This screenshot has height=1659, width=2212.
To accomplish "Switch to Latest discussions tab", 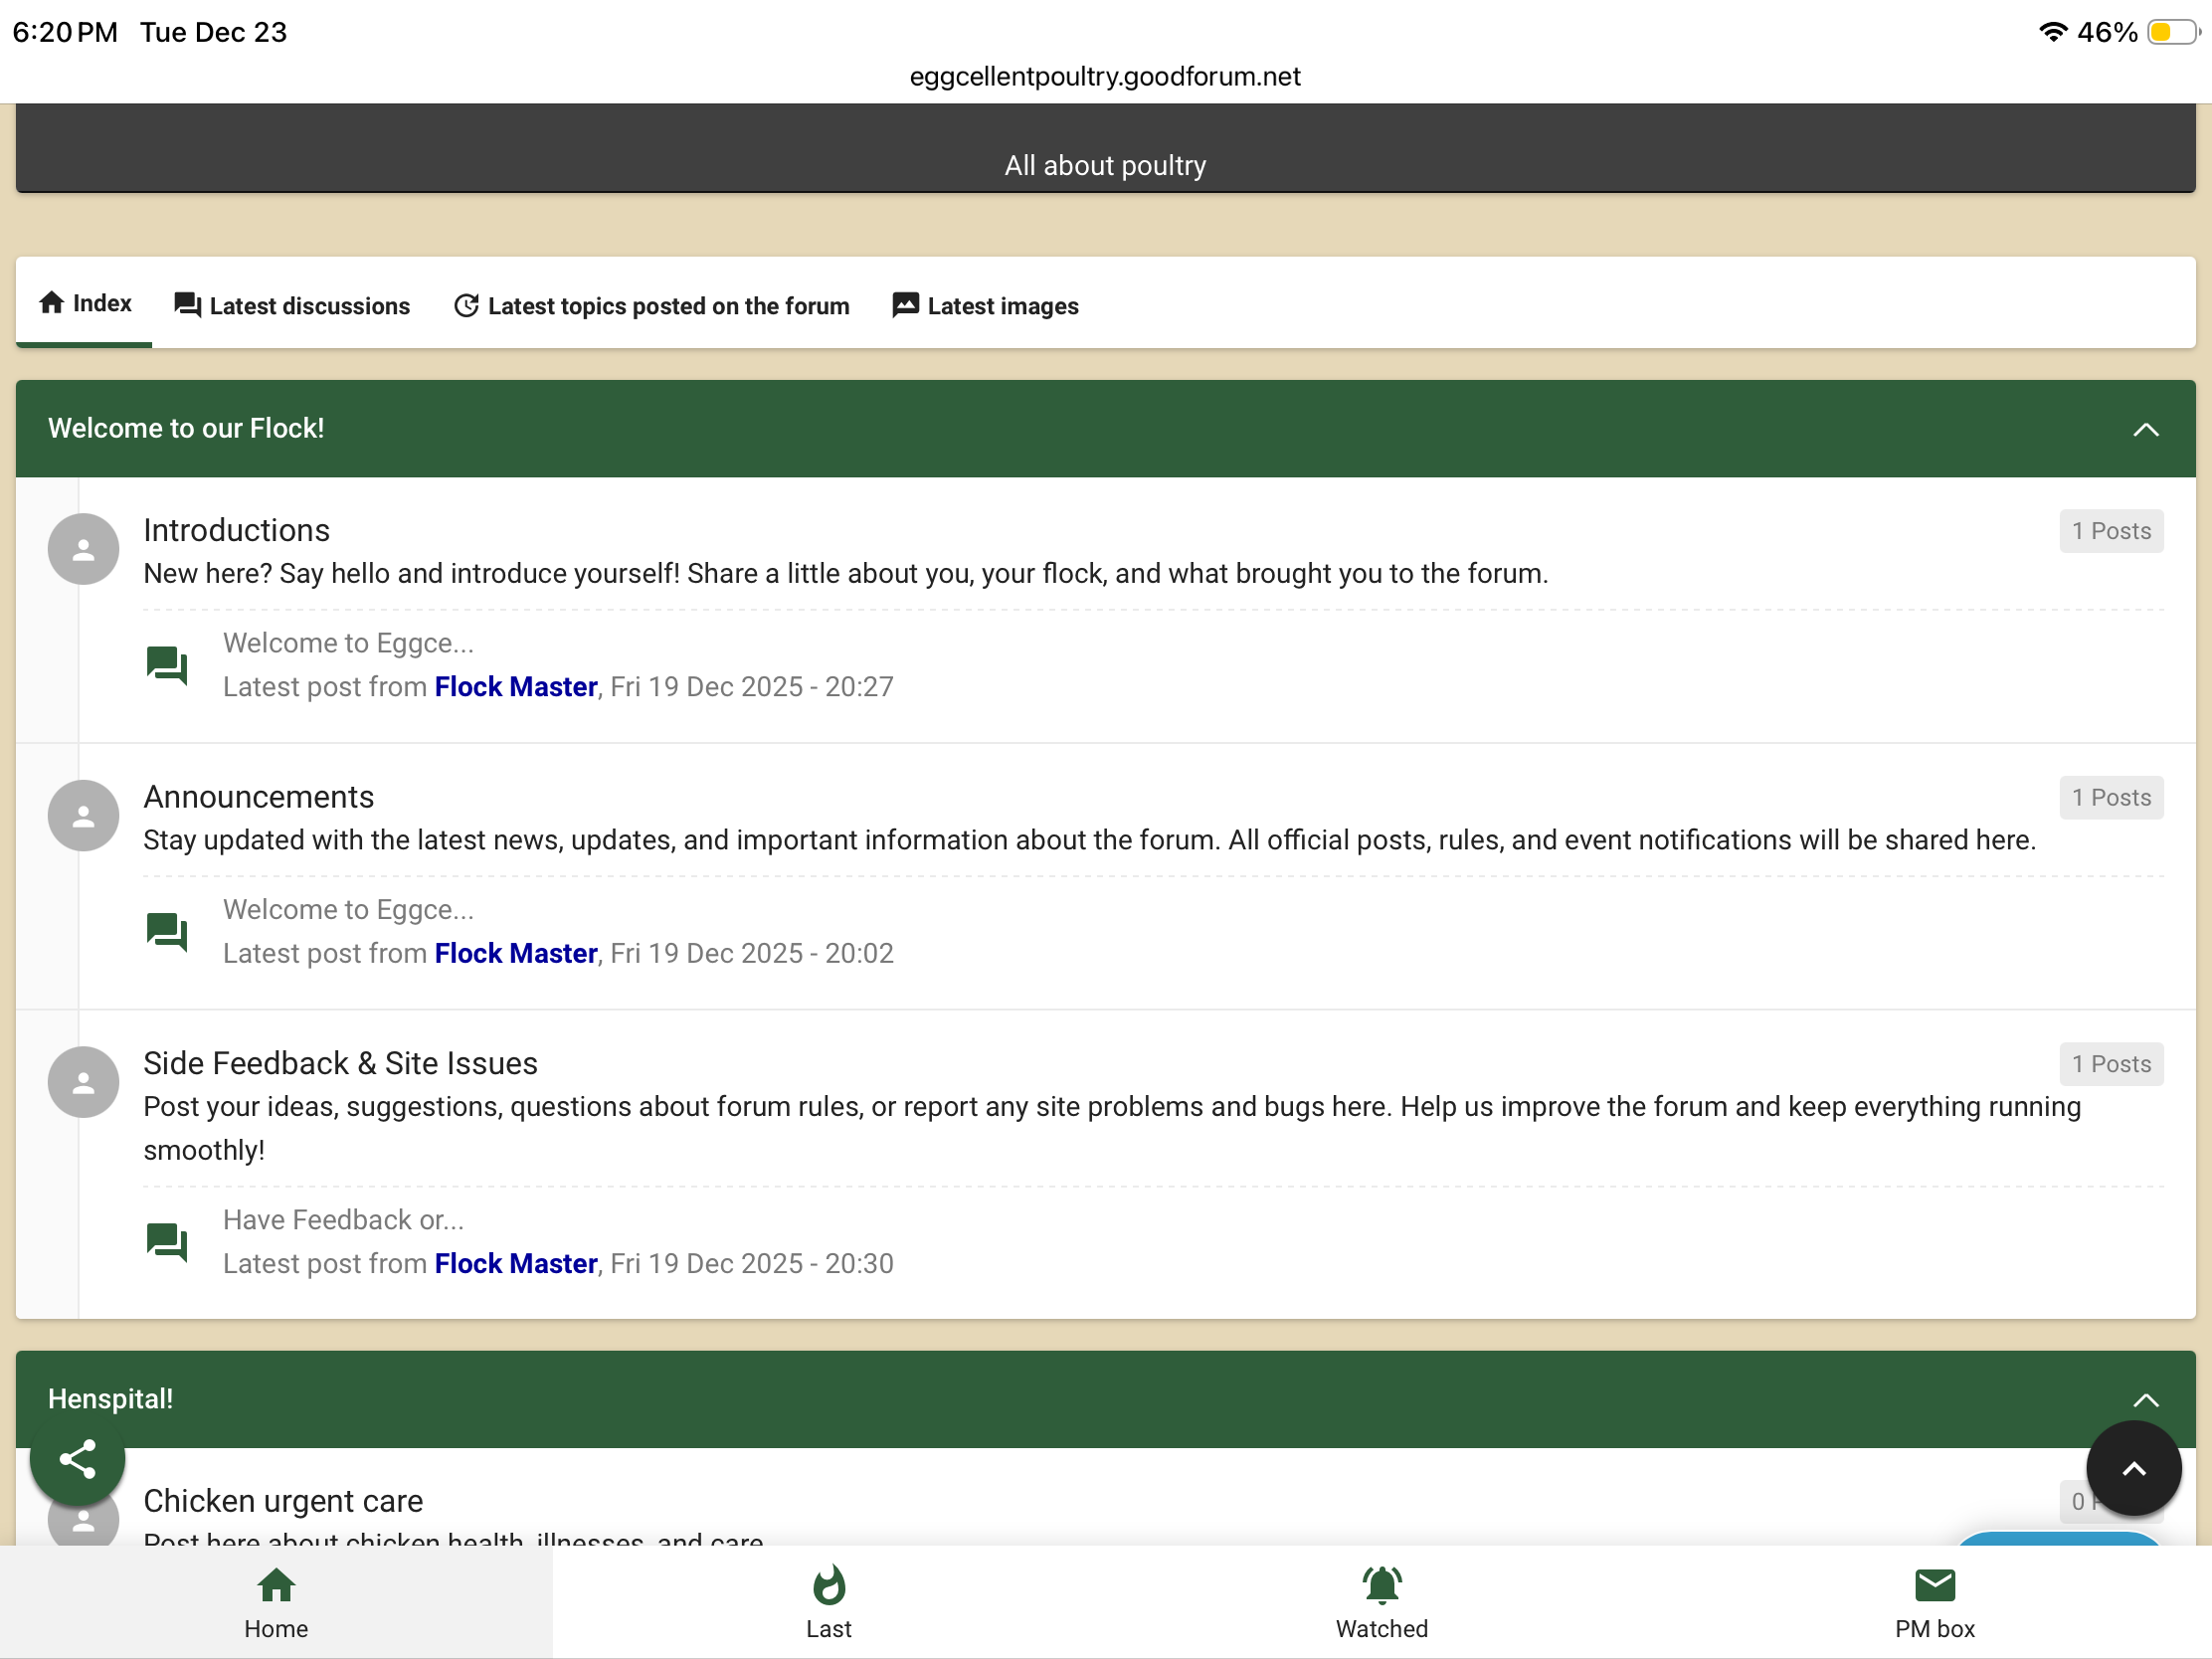I will coord(292,306).
